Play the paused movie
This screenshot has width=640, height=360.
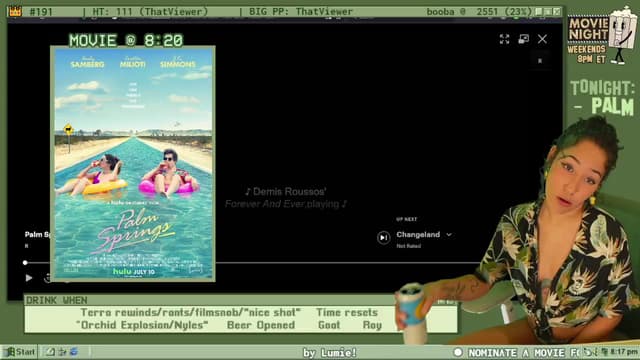(x=29, y=278)
